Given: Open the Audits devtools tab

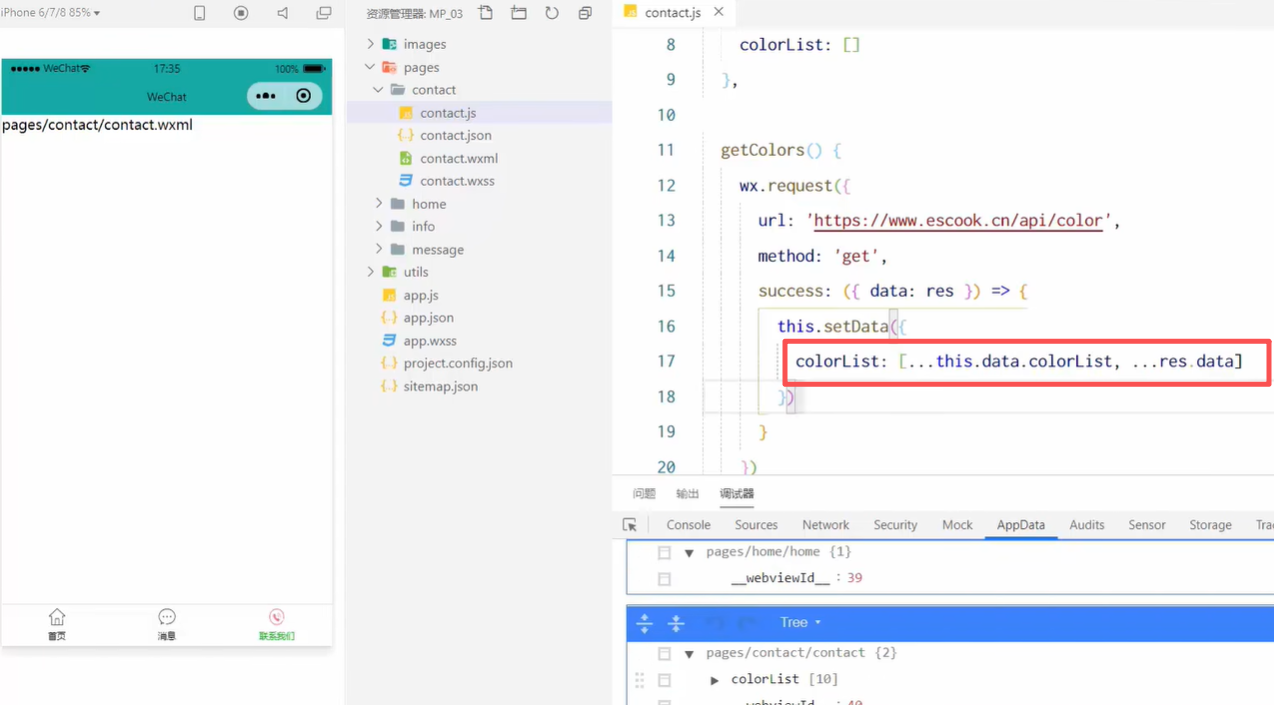Looking at the screenshot, I should pyautogui.click(x=1087, y=525).
